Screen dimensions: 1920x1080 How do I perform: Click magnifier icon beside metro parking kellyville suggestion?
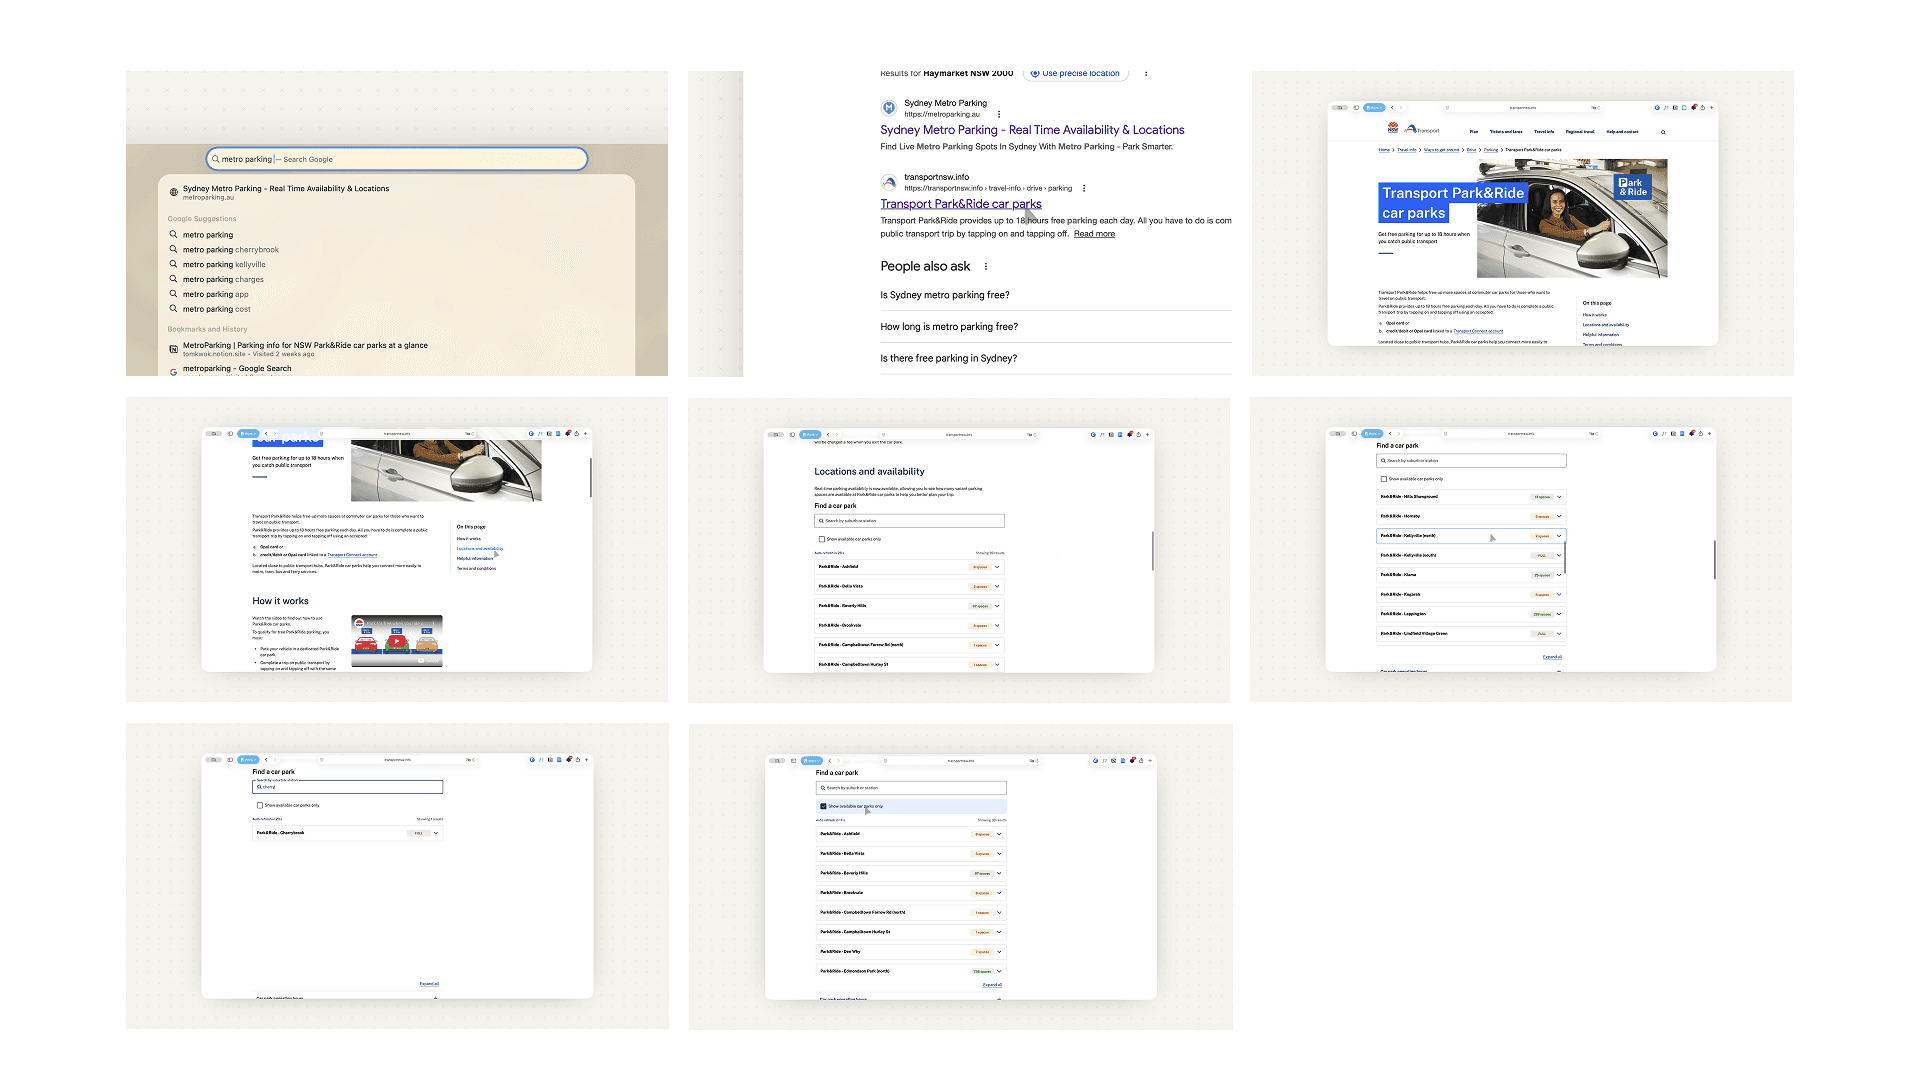pos(173,265)
